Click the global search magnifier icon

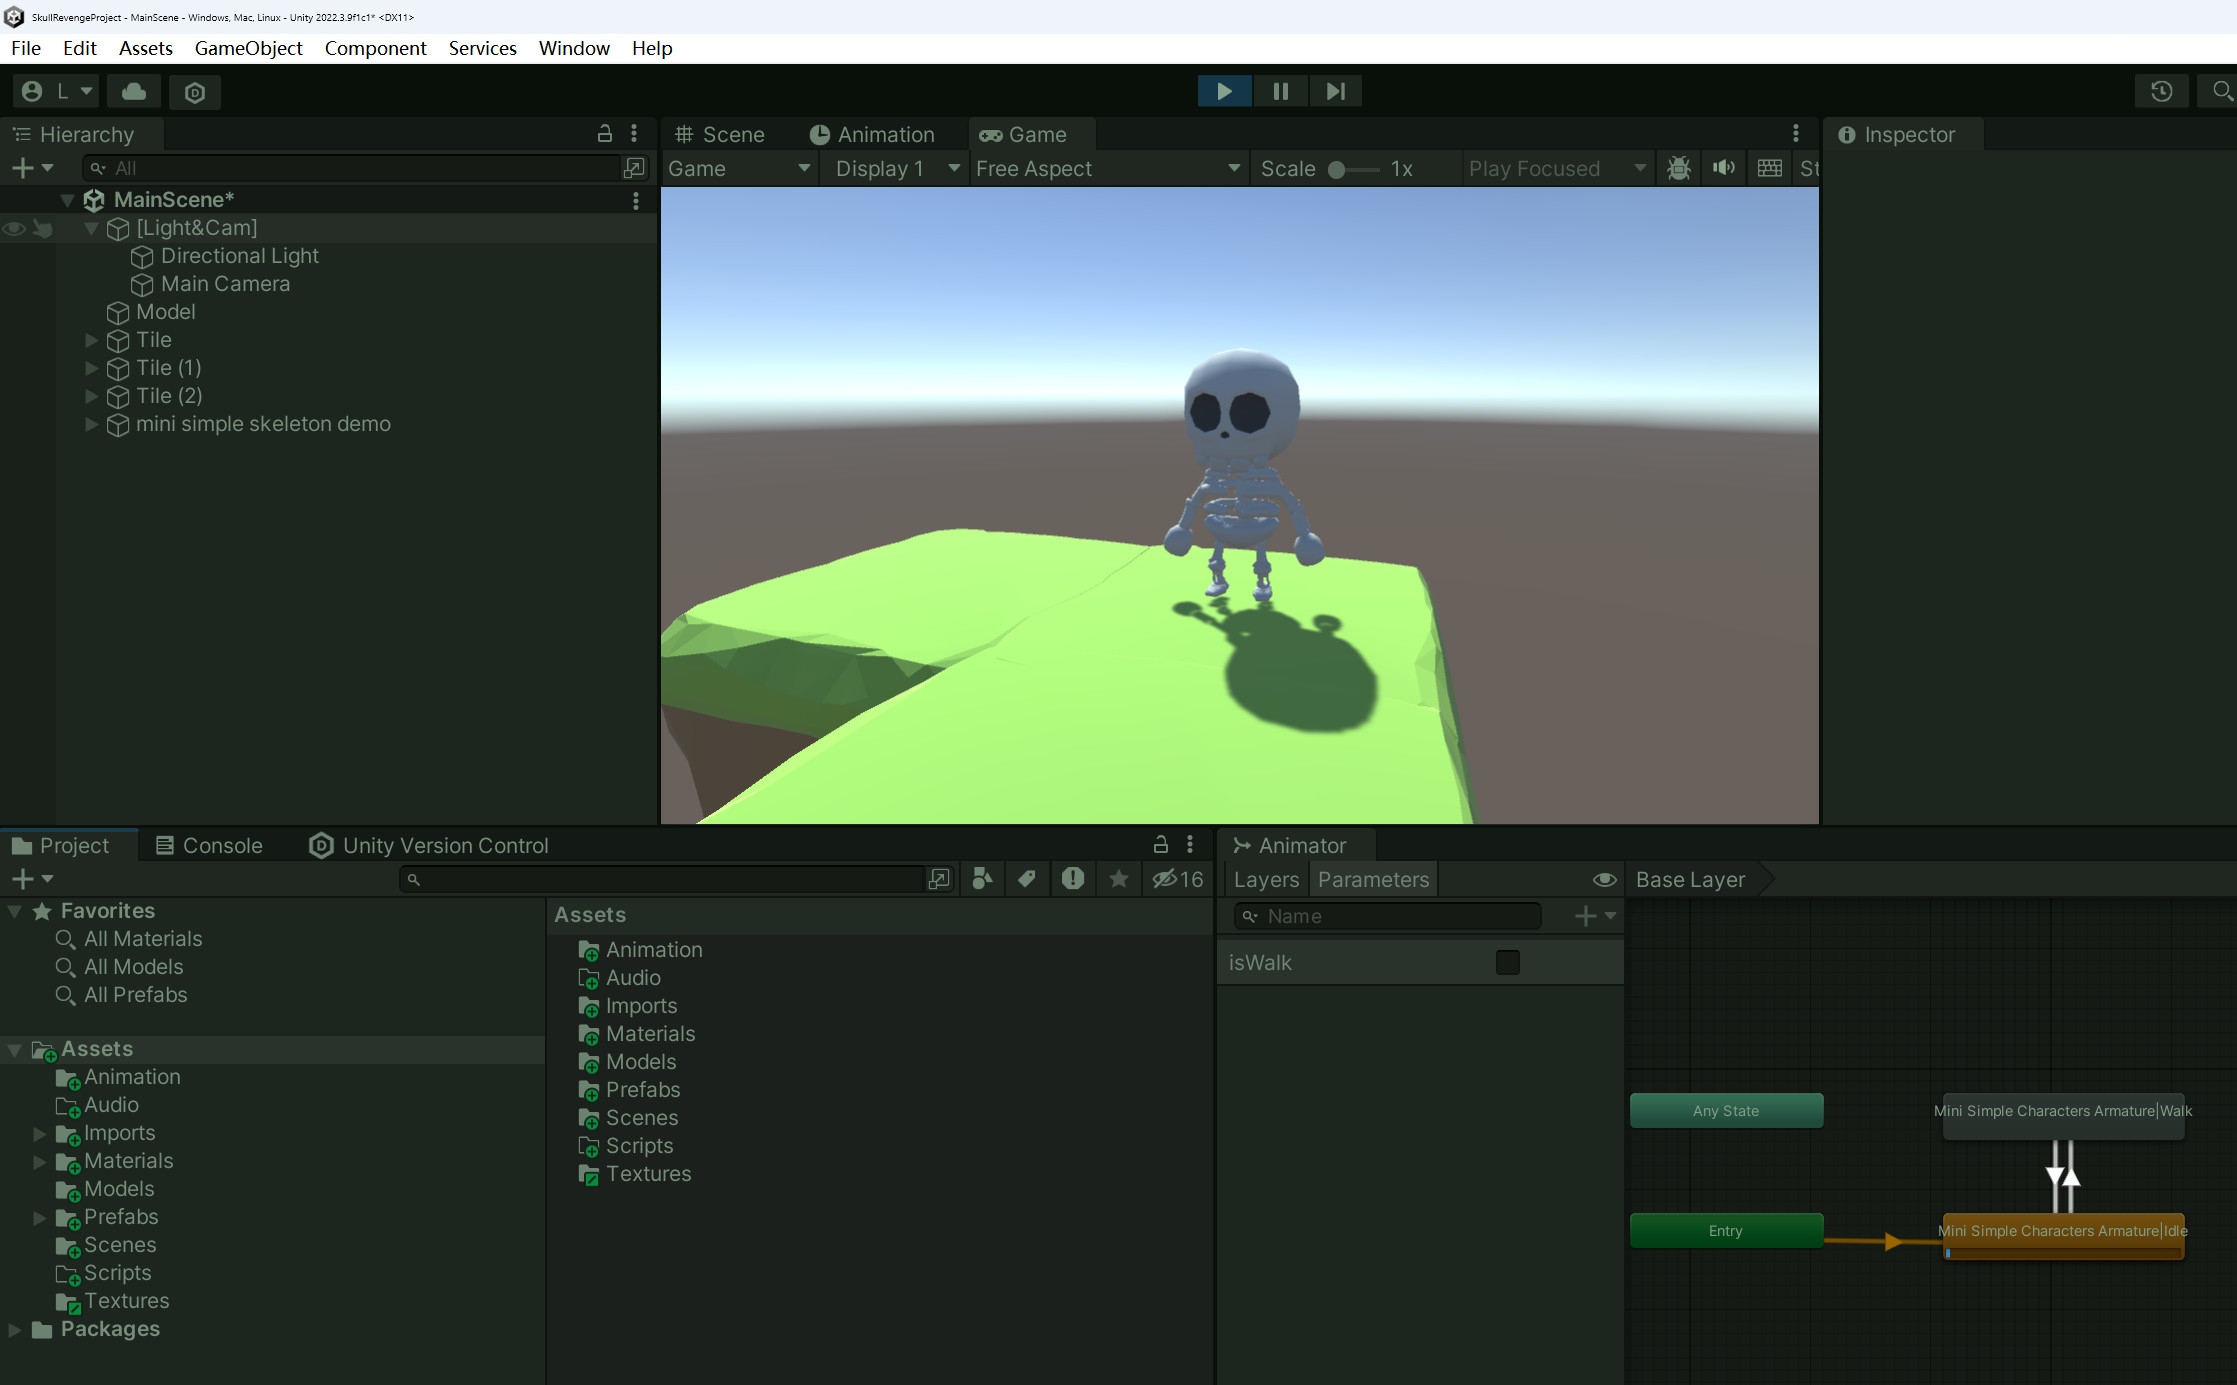2221,91
